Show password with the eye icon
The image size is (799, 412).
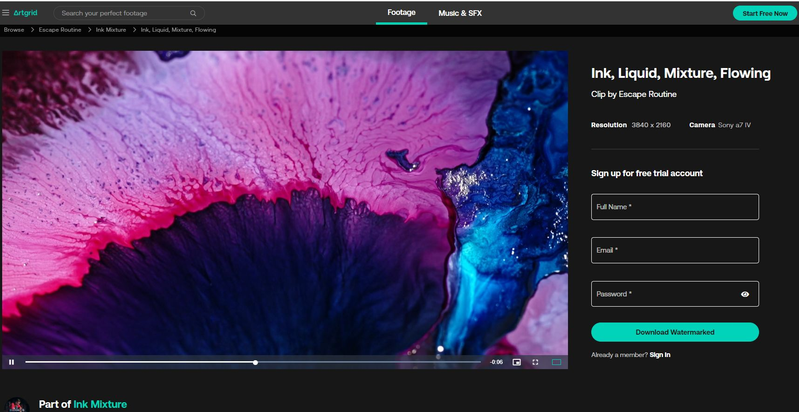pos(745,294)
